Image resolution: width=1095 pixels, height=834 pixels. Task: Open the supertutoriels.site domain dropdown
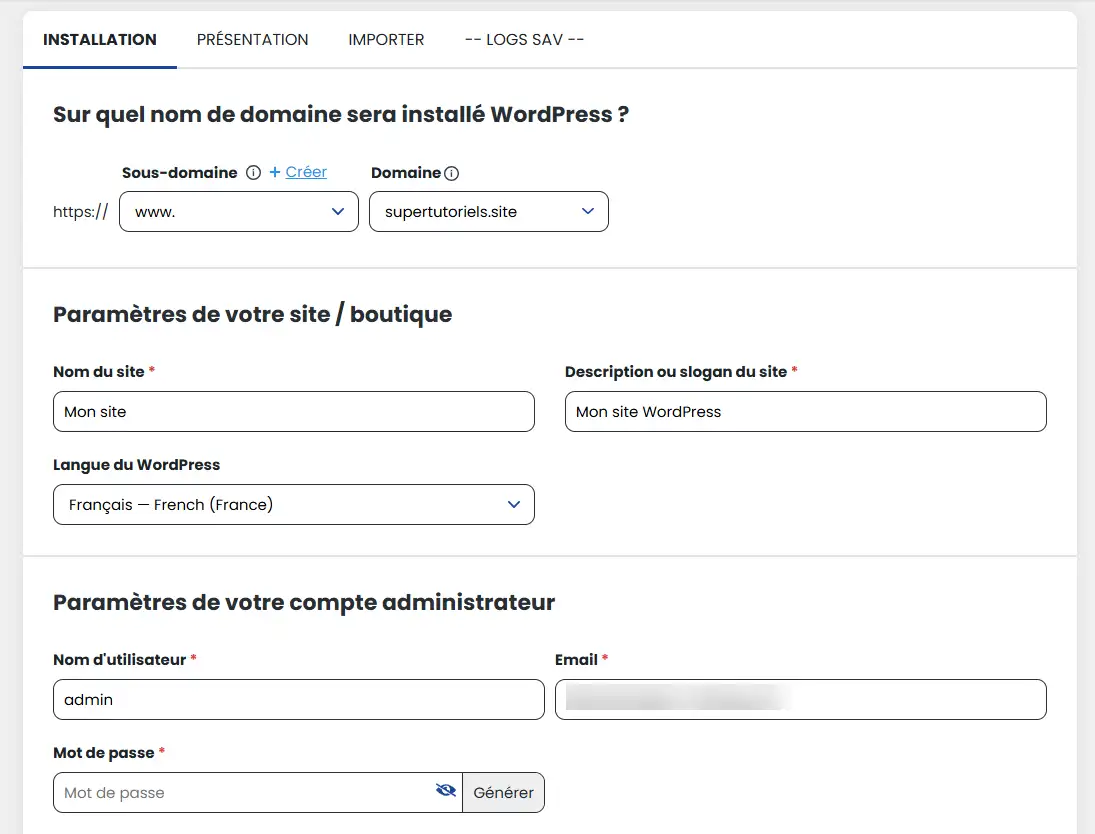click(x=489, y=212)
